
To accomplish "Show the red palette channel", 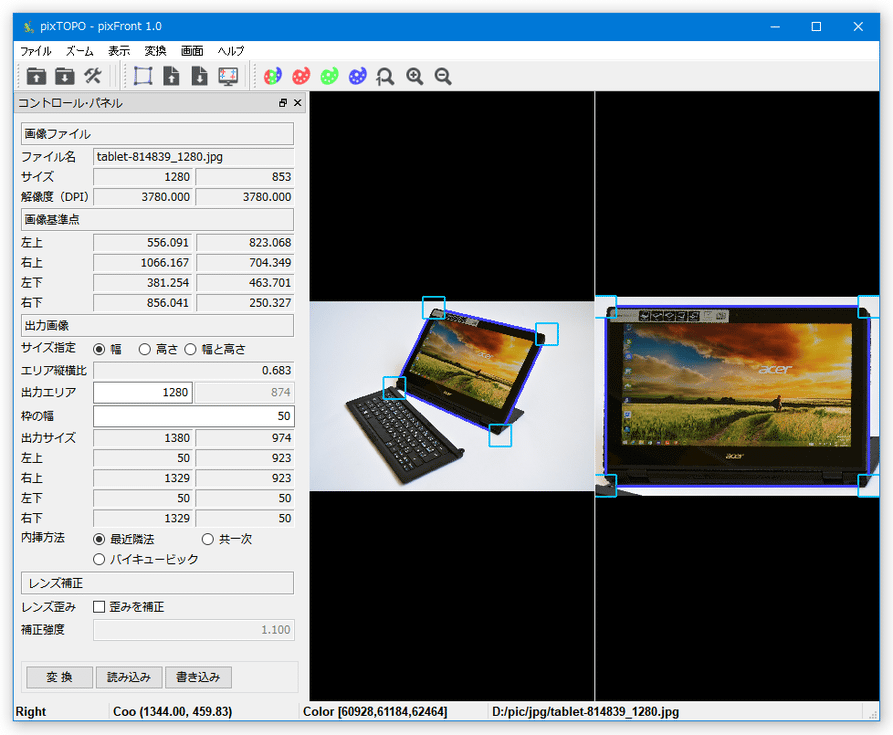I will (301, 76).
